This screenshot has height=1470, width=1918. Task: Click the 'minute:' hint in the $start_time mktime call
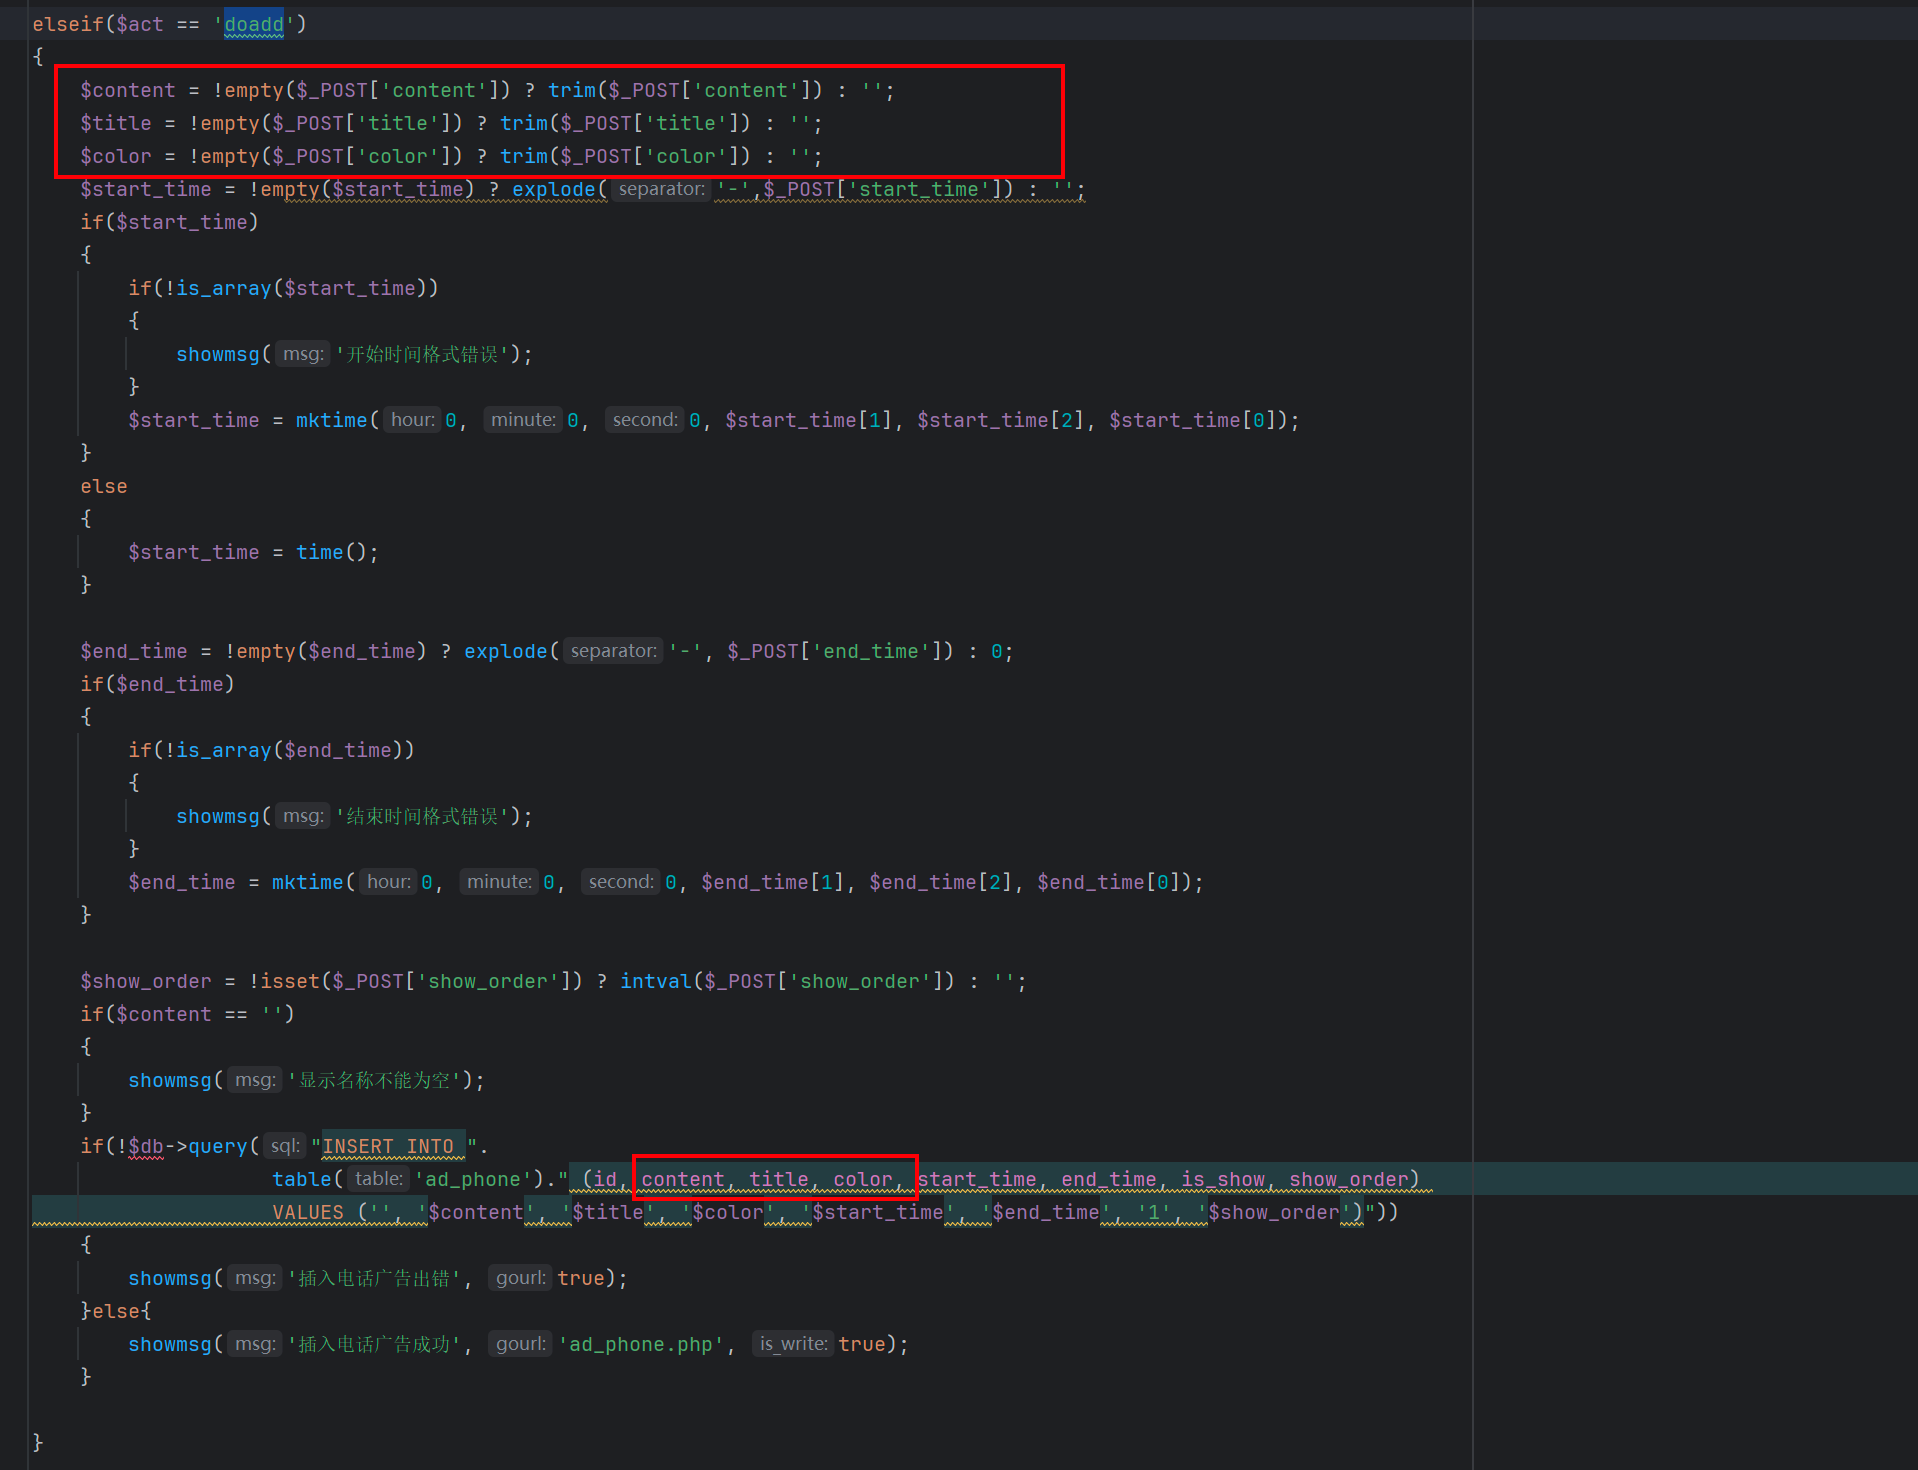pos(522,420)
